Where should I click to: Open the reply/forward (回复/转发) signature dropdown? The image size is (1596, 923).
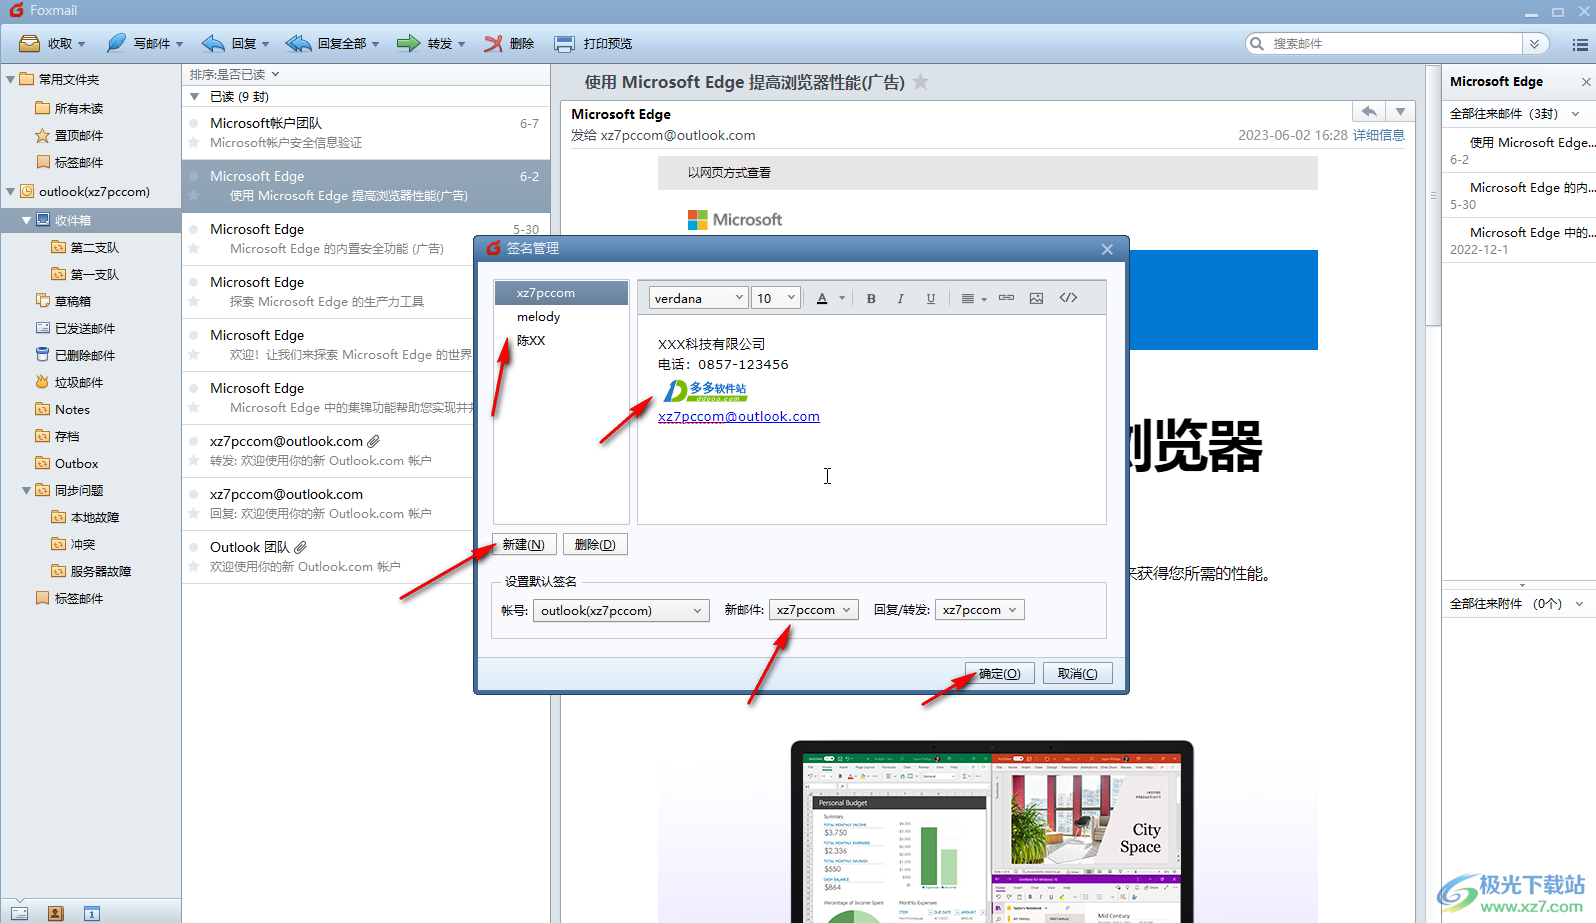(980, 610)
